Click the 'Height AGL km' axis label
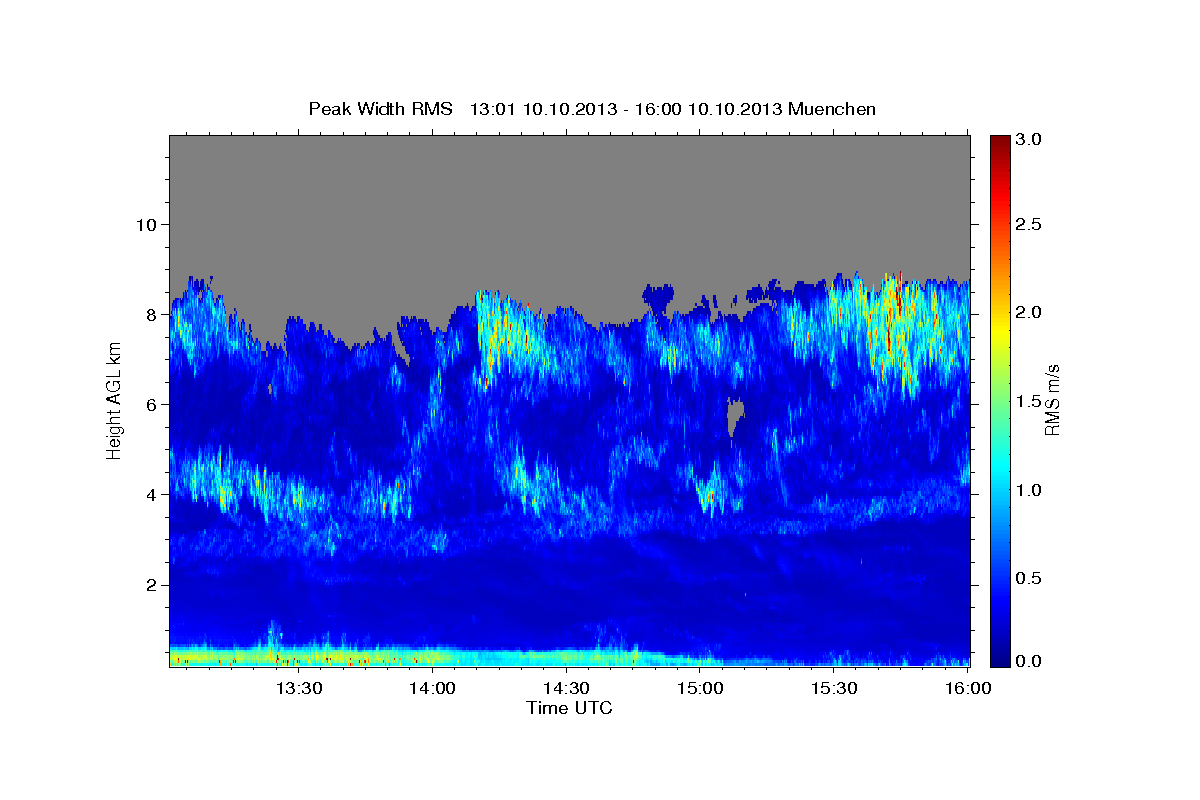 (114, 401)
